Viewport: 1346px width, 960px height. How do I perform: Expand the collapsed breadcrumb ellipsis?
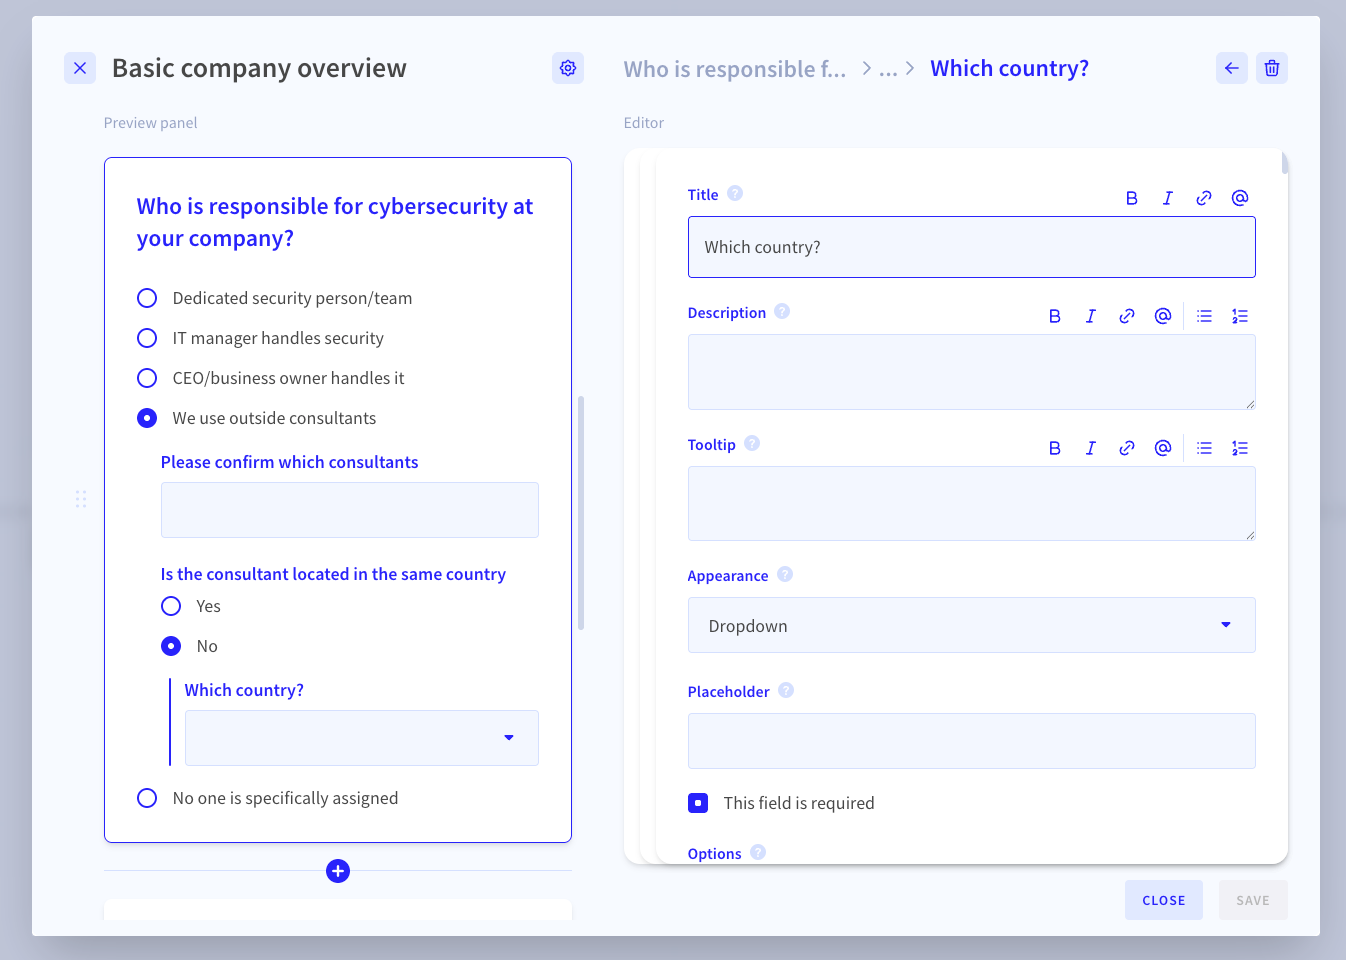tap(886, 68)
